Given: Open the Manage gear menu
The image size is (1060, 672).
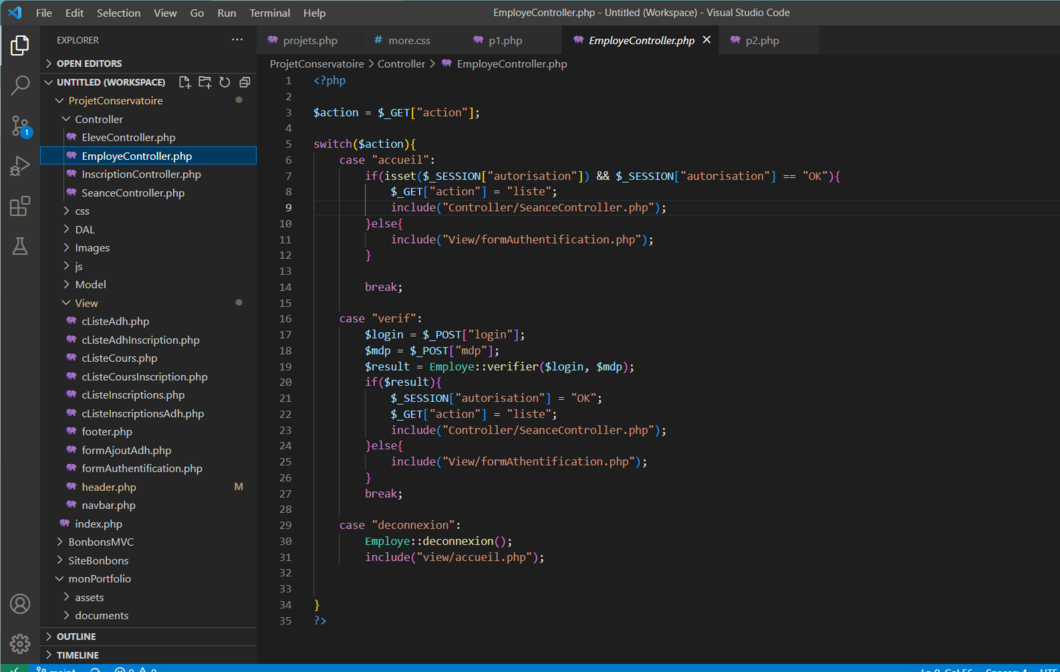Looking at the screenshot, I should tap(20, 644).
